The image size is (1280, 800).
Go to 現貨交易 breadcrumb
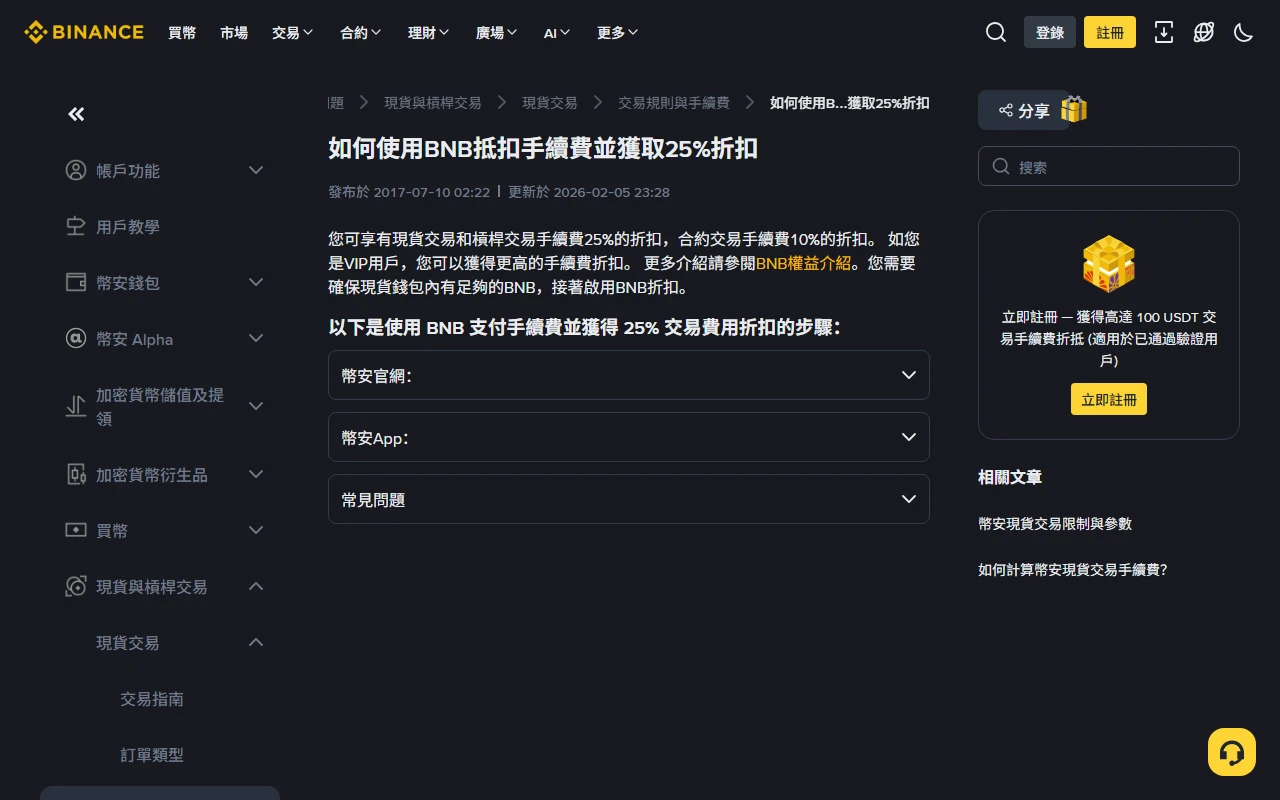(x=550, y=102)
